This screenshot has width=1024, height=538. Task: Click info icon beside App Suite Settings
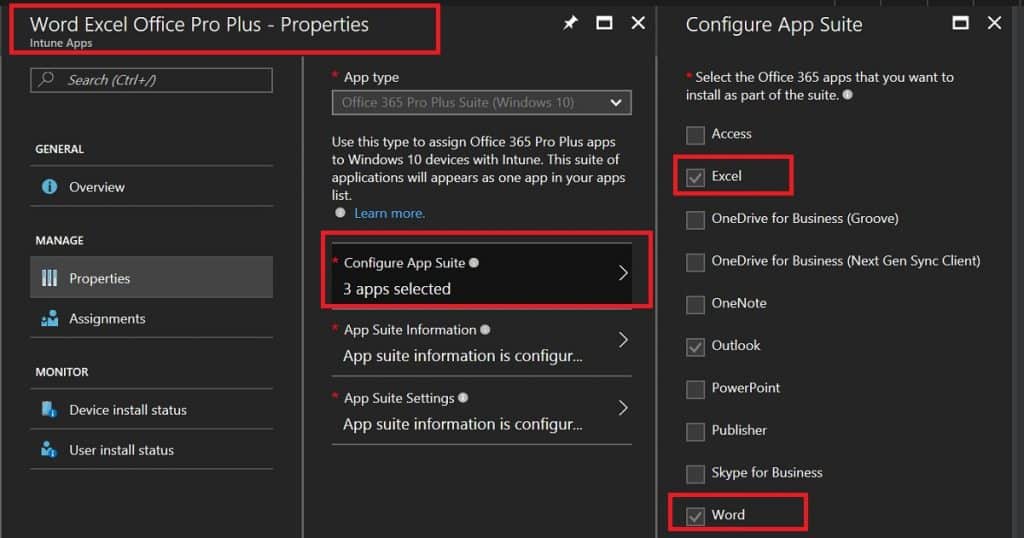[463, 398]
